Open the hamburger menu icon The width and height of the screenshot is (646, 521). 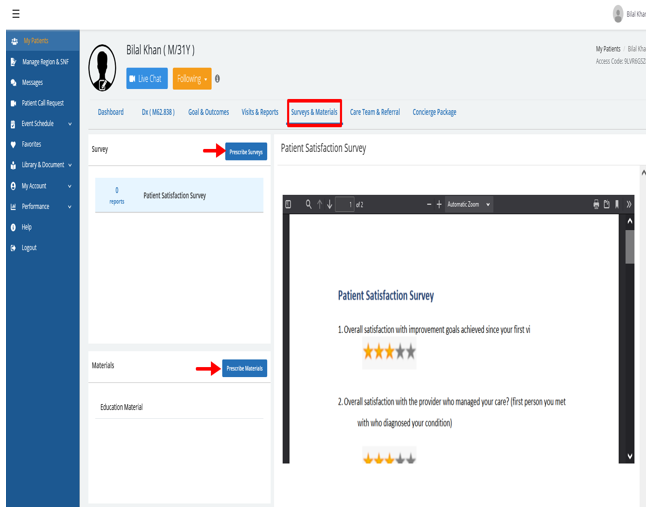coord(16,14)
